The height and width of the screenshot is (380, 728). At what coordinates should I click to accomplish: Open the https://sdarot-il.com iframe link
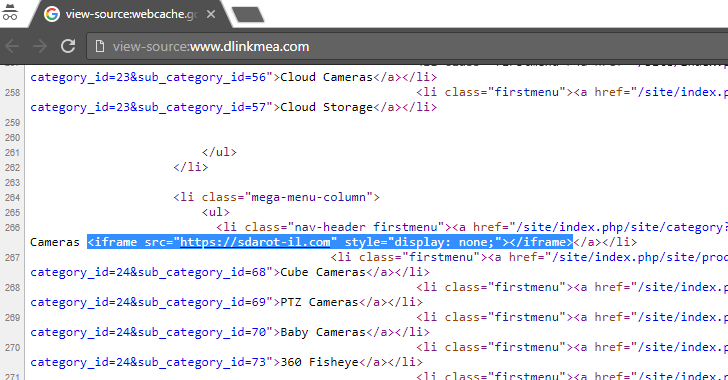255,242
